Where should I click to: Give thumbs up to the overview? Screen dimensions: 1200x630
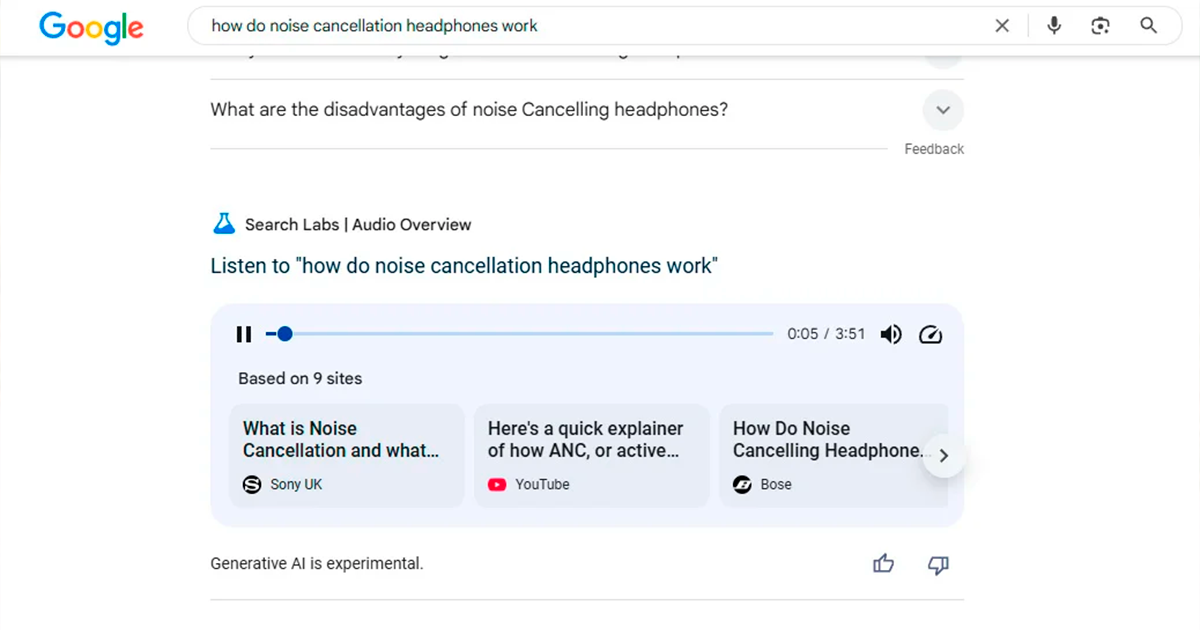tap(883, 564)
